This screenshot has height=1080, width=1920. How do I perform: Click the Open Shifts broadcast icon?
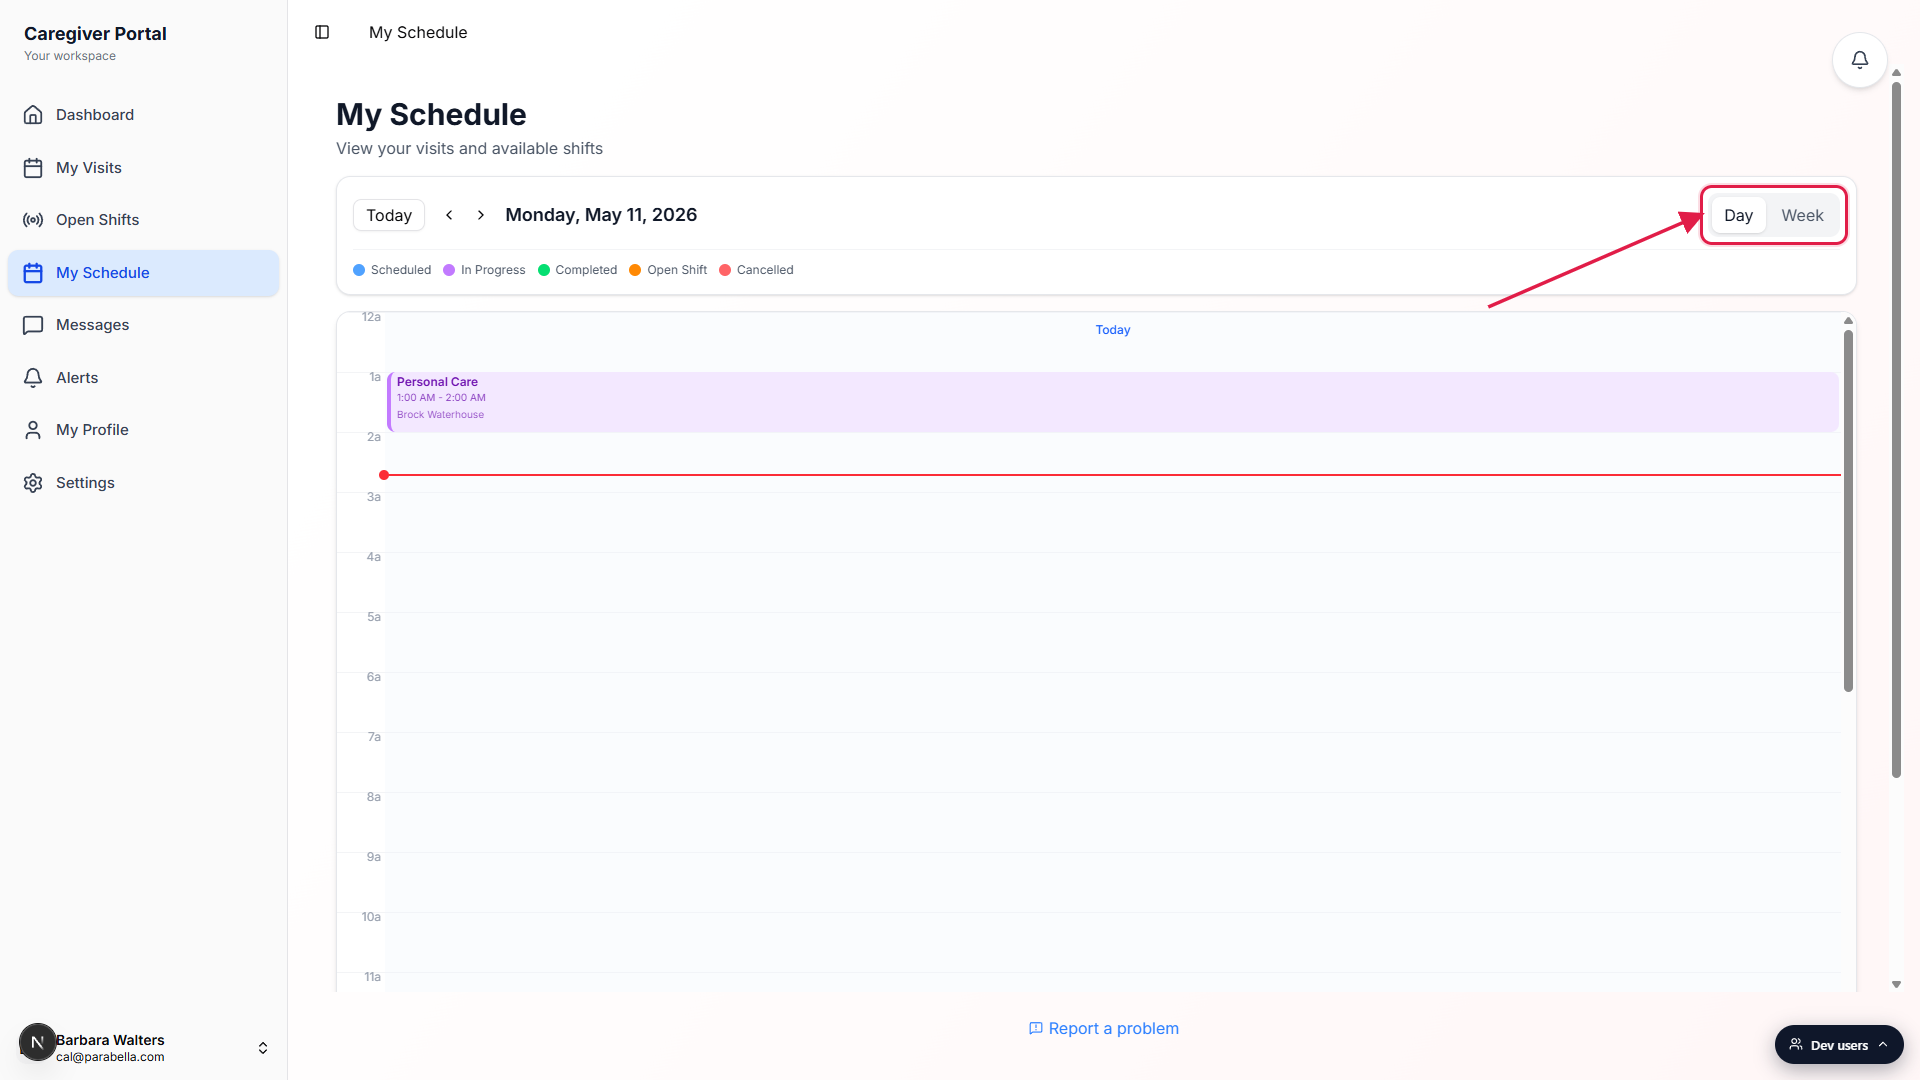point(33,220)
